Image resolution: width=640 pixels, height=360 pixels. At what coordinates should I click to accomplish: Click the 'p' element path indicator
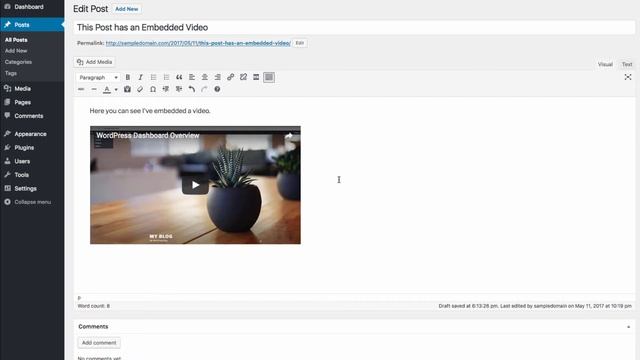[79, 298]
